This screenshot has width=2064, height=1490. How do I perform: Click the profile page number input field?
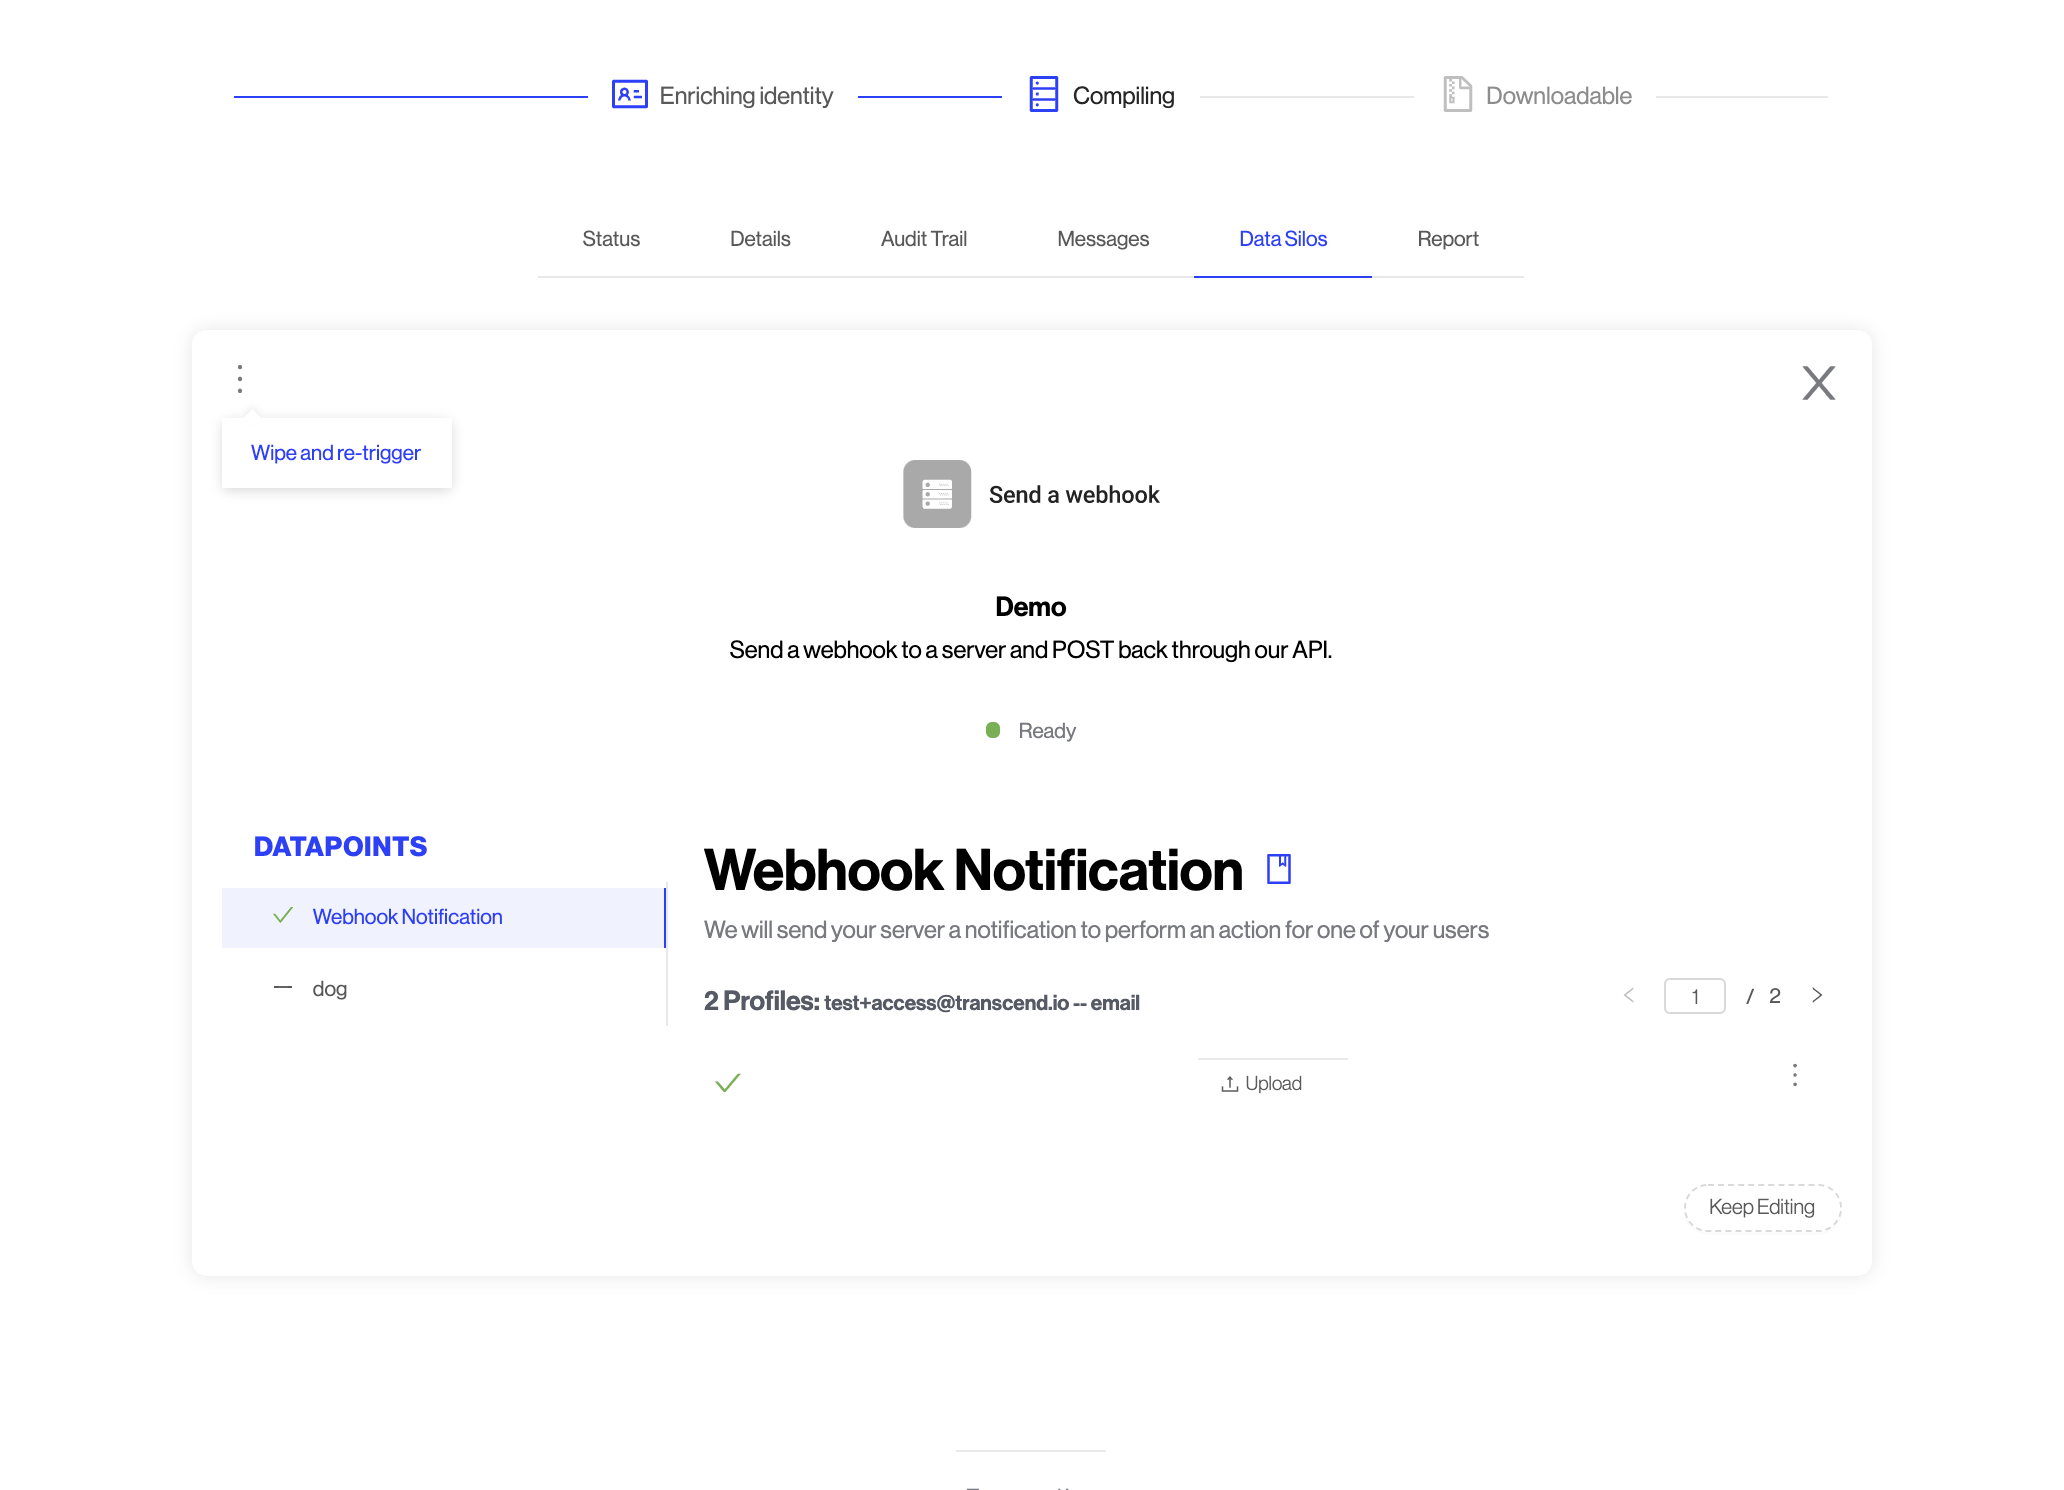[x=1694, y=996]
